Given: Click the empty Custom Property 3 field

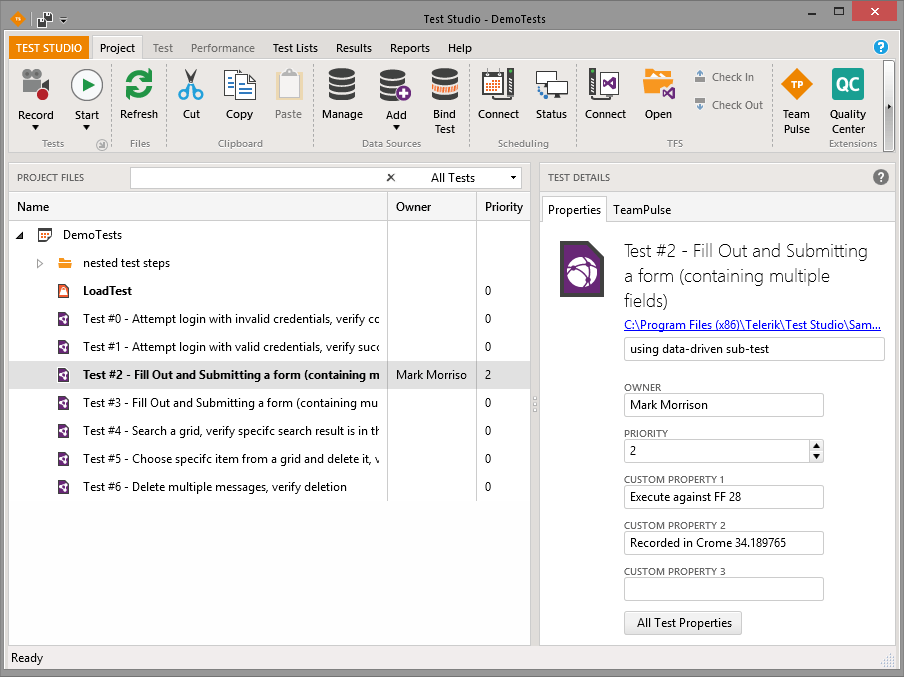Looking at the screenshot, I should (x=724, y=589).
